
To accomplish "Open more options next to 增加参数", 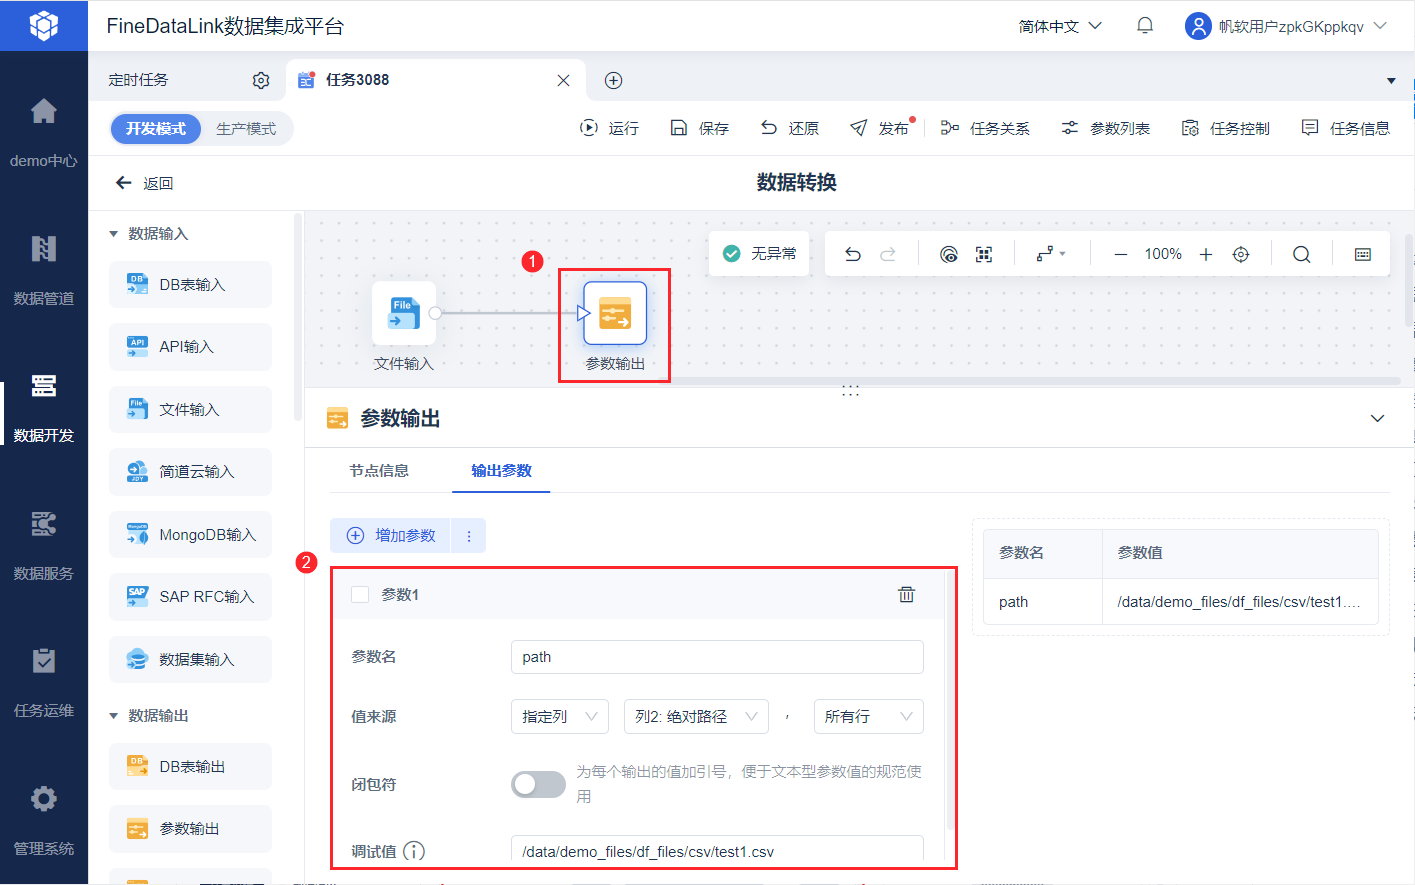I will (x=468, y=536).
